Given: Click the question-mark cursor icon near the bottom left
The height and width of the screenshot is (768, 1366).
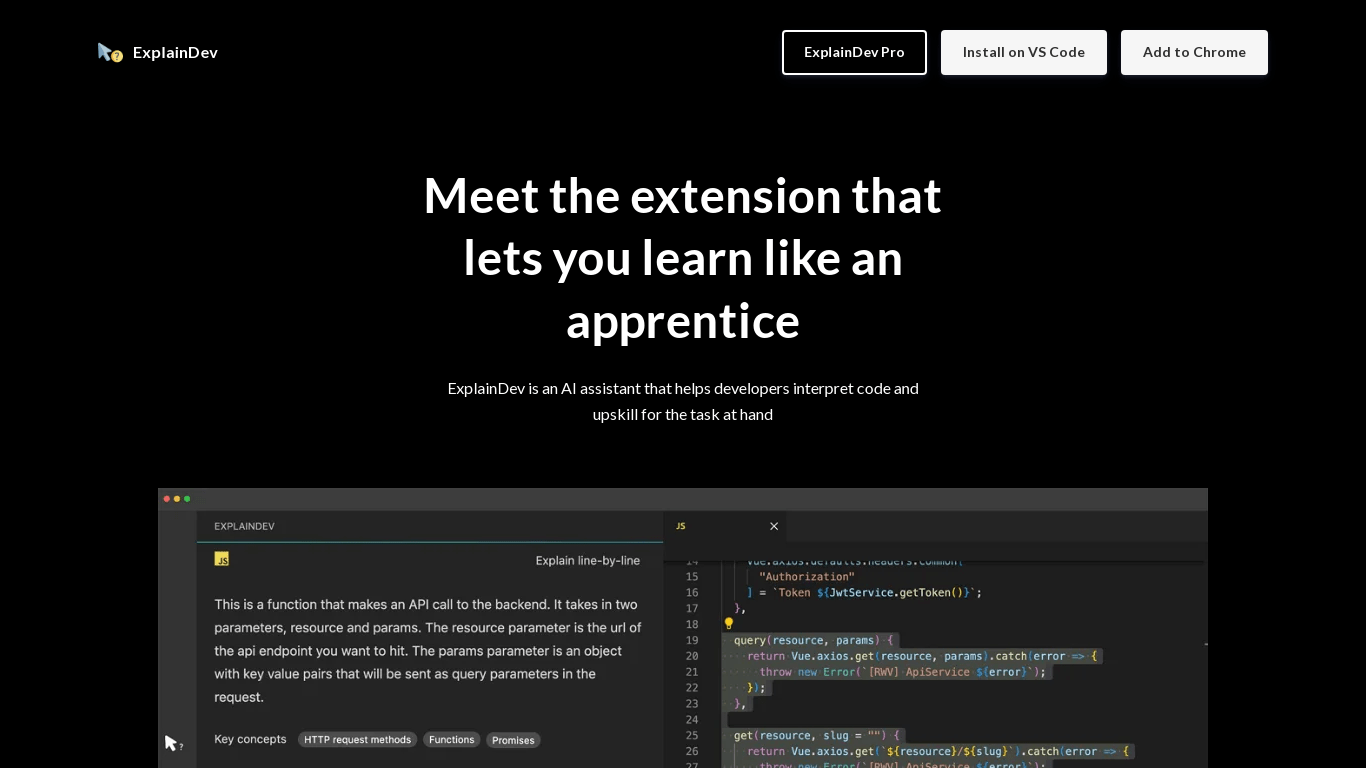Looking at the screenshot, I should (172, 743).
